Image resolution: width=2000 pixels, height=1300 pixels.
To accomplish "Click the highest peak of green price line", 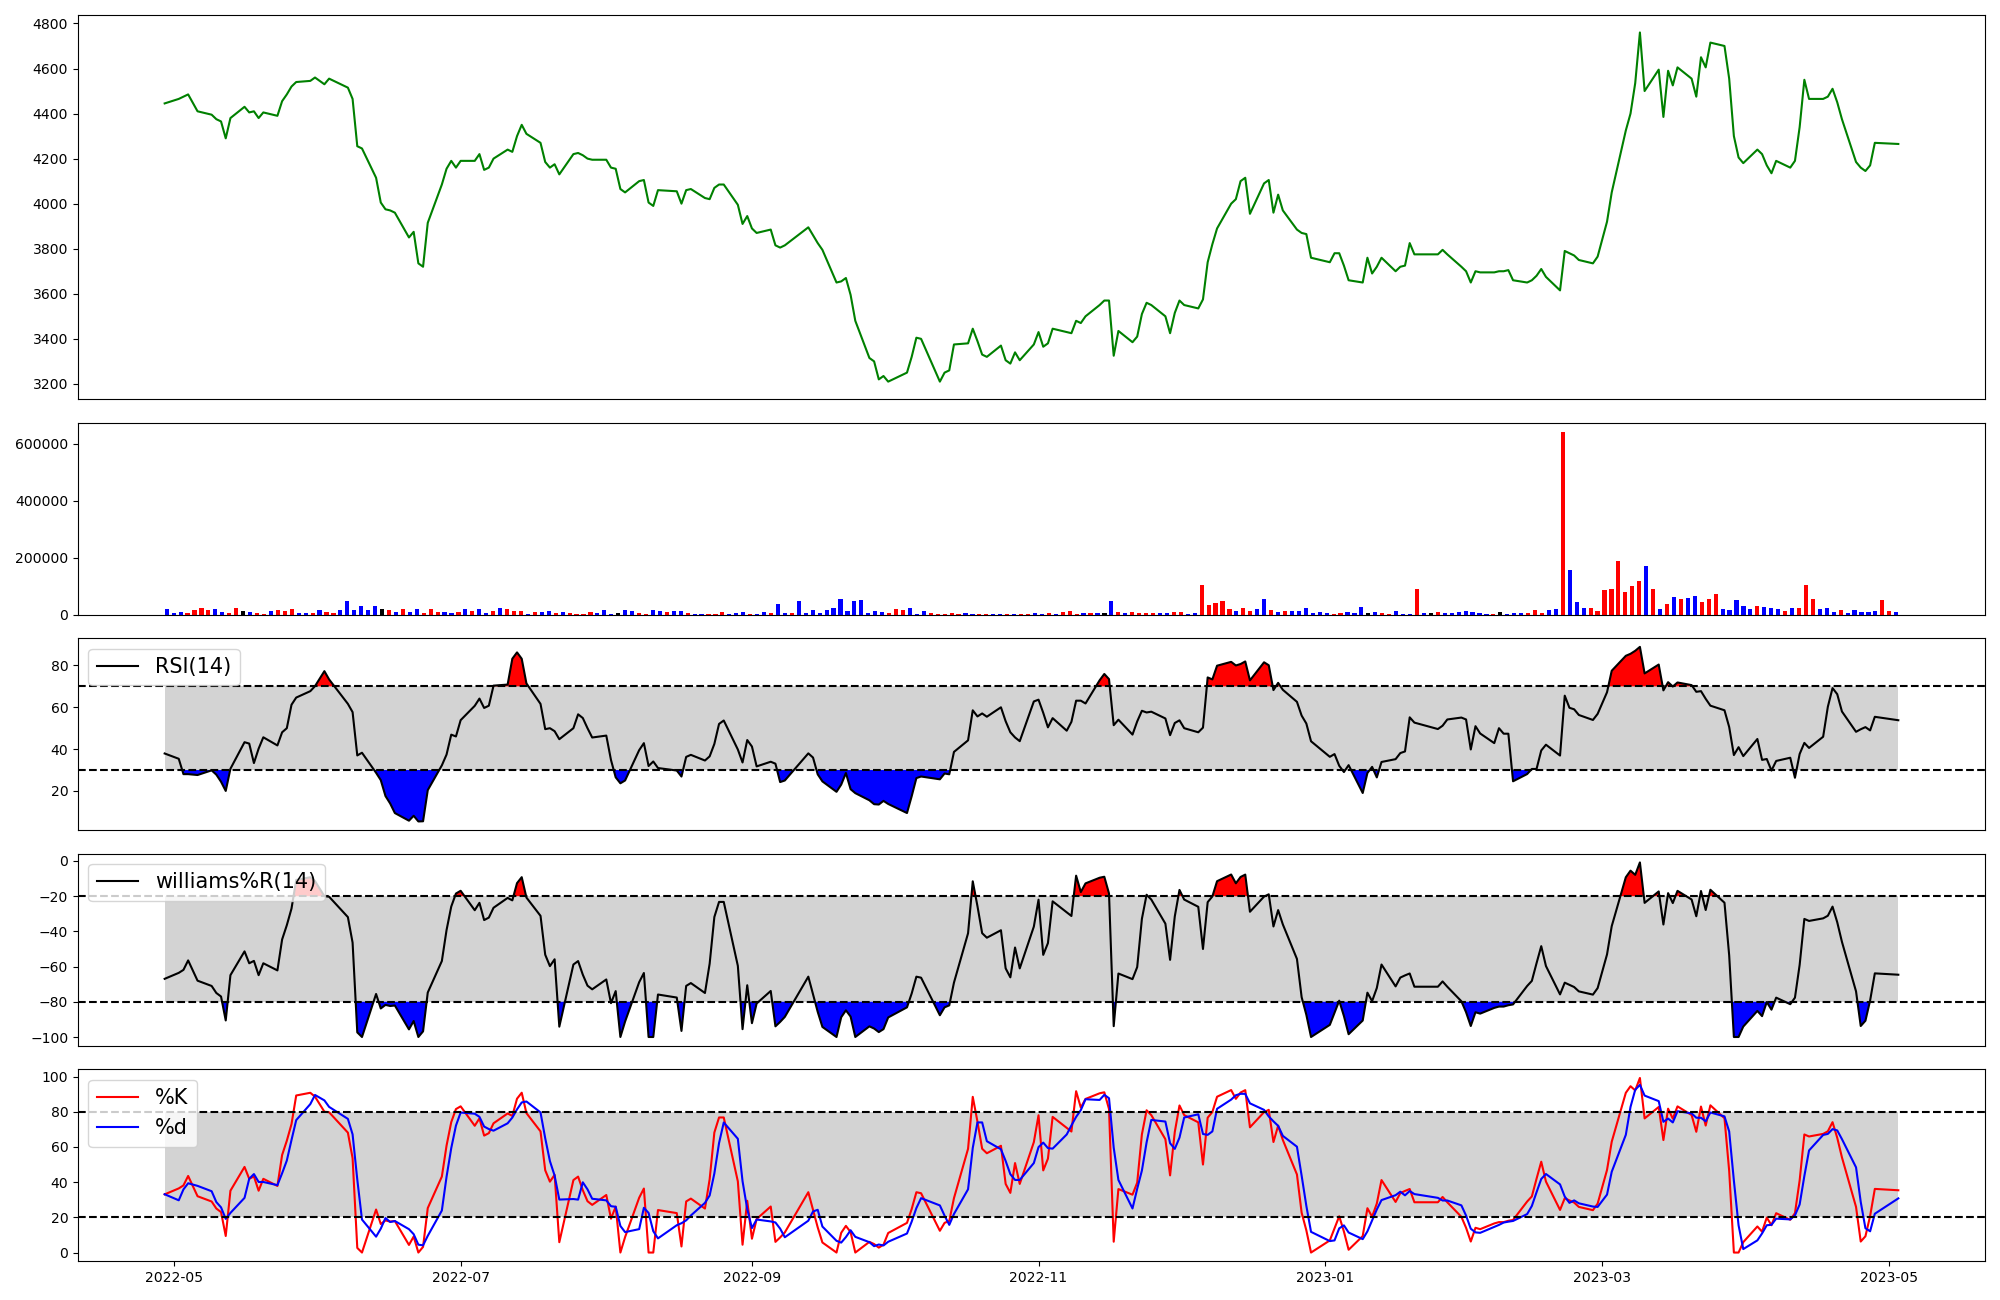I will coord(1639,33).
